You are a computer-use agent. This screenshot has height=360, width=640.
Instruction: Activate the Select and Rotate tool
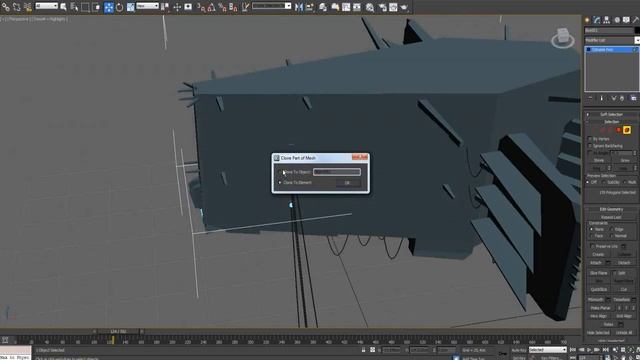pyautogui.click(x=120, y=7)
